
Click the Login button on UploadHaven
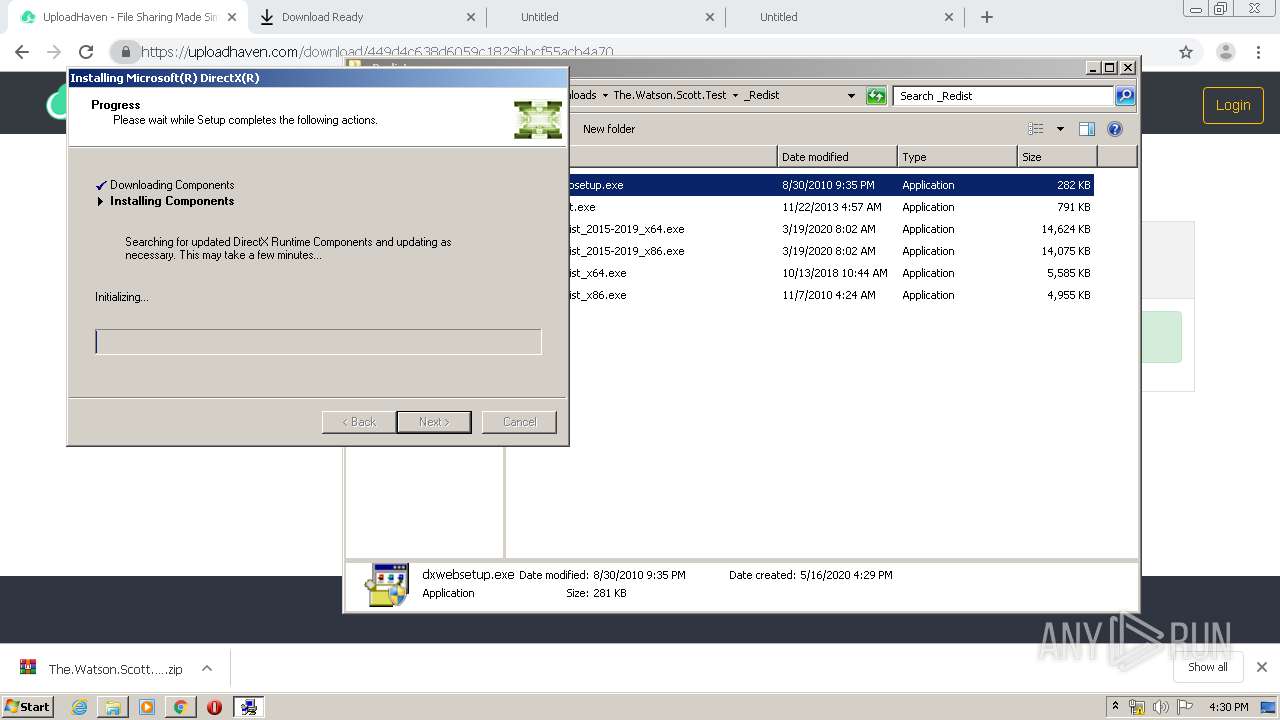pos(1232,105)
